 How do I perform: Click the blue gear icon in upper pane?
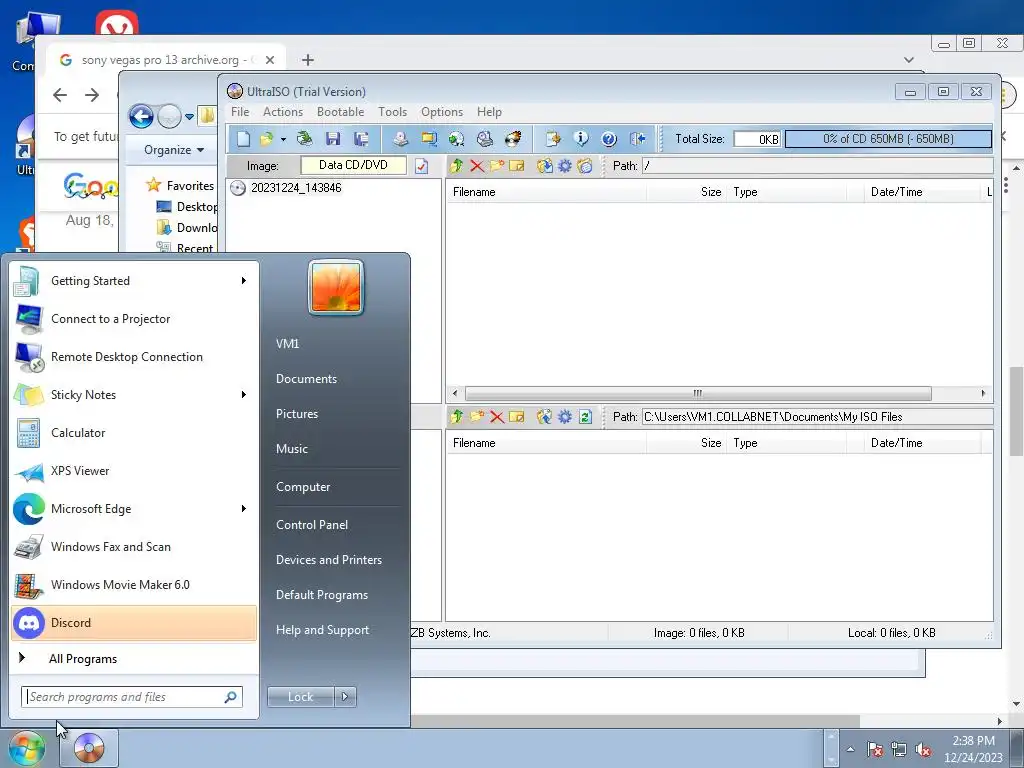coord(564,166)
